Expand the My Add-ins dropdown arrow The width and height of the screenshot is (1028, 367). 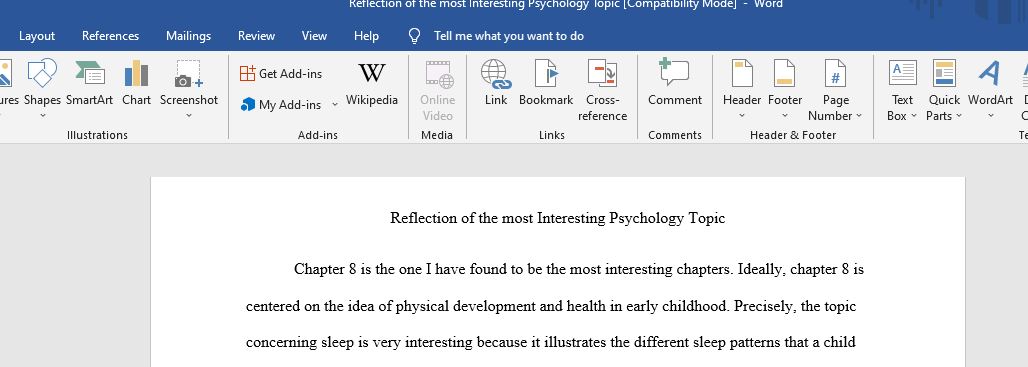pos(334,105)
